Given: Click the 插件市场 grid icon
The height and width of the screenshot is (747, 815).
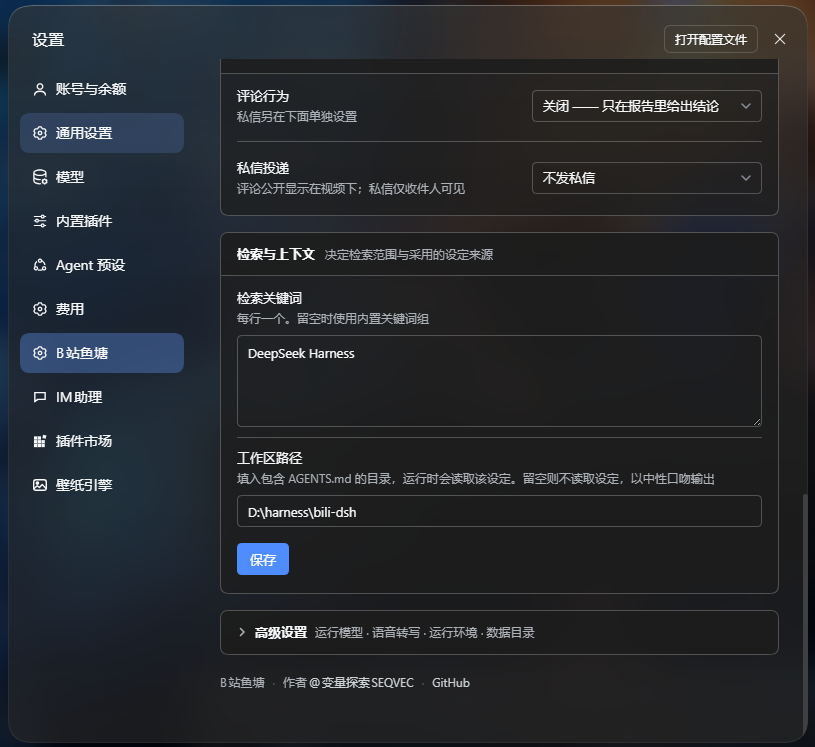Looking at the screenshot, I should tap(40, 441).
